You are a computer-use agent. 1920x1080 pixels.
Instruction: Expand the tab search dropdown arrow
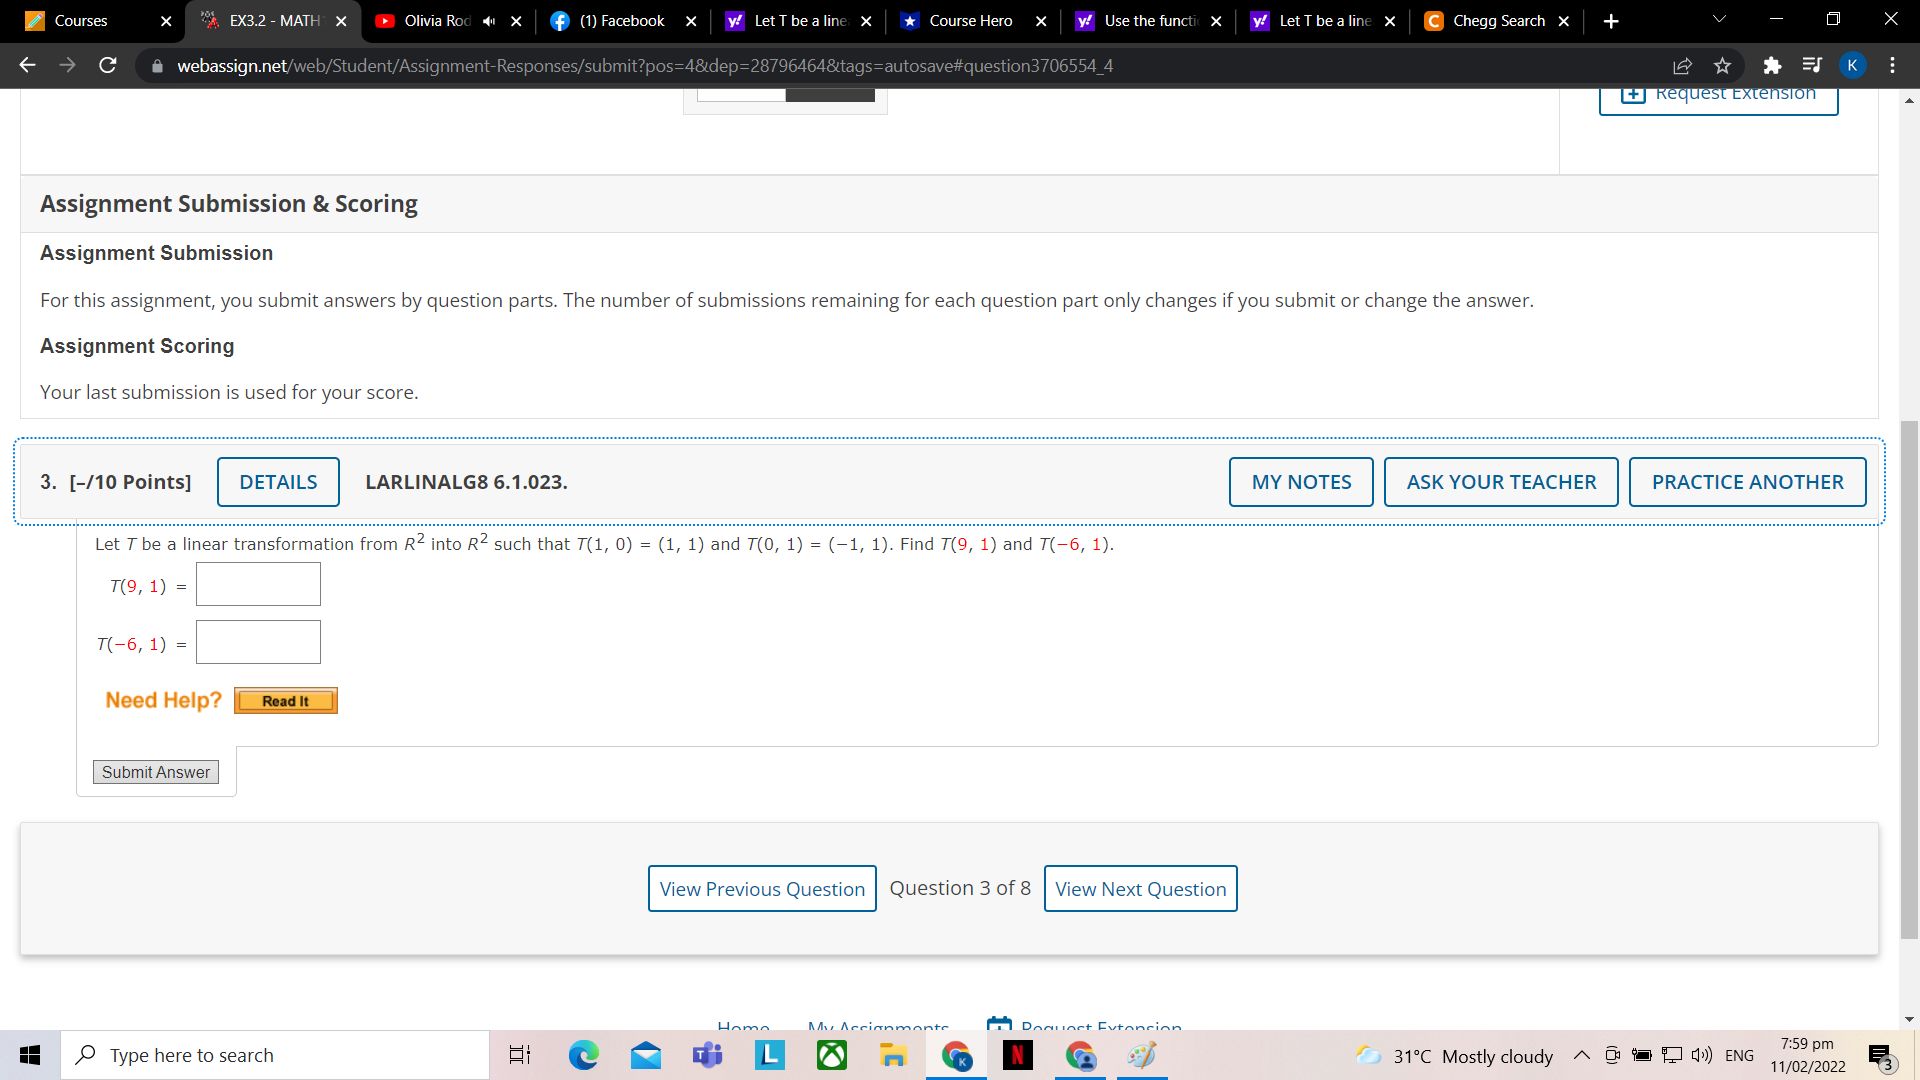(x=1719, y=20)
